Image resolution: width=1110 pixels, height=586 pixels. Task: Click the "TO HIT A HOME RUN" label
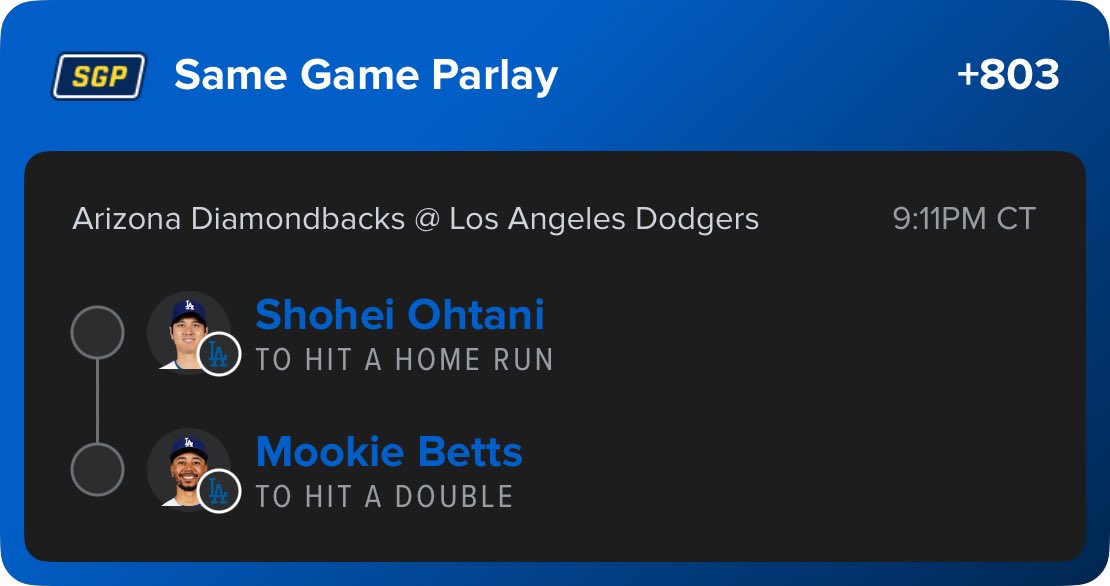[x=404, y=360]
